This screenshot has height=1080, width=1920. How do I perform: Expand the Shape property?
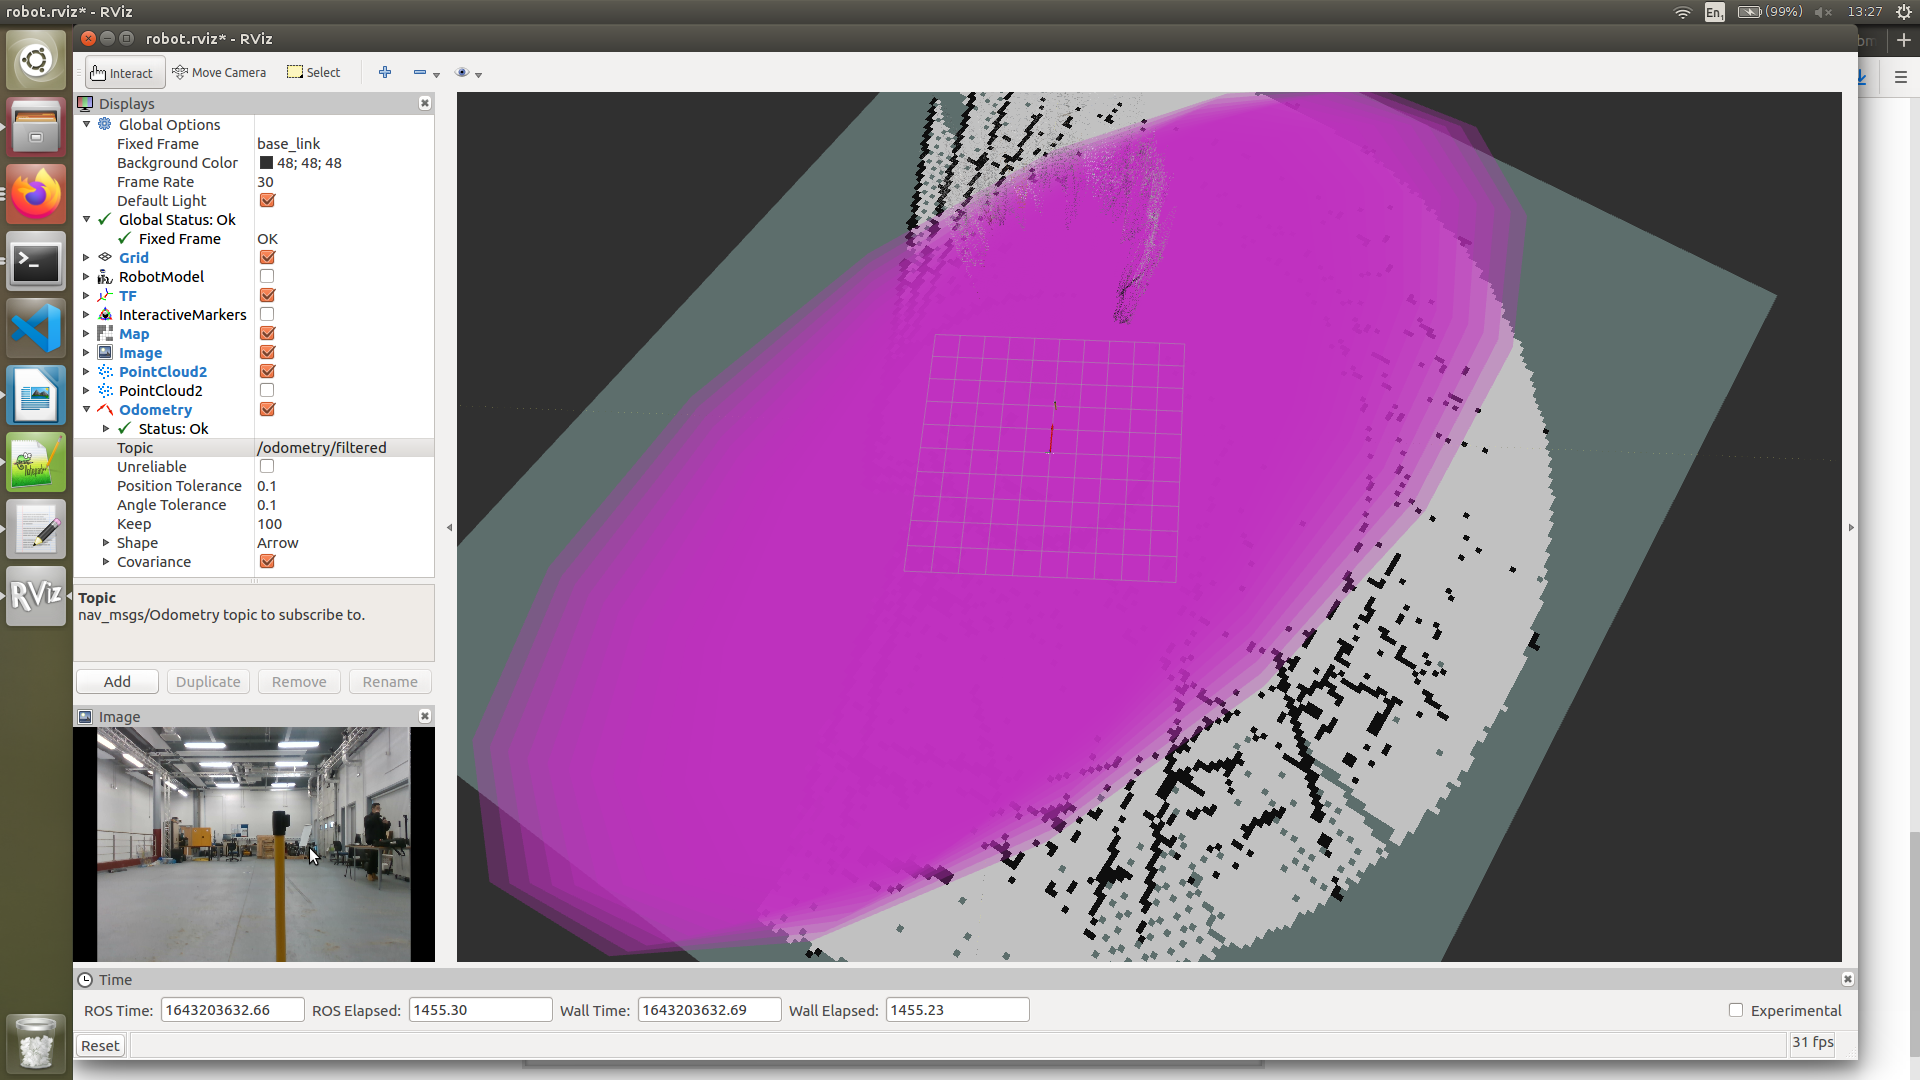[106, 542]
